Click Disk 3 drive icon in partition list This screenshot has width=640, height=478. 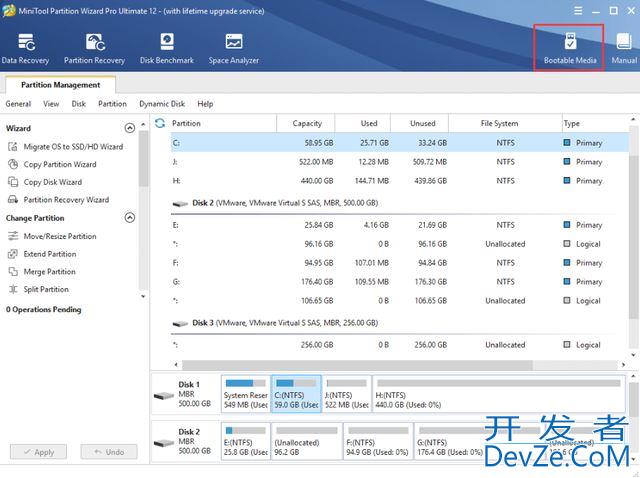click(180, 323)
